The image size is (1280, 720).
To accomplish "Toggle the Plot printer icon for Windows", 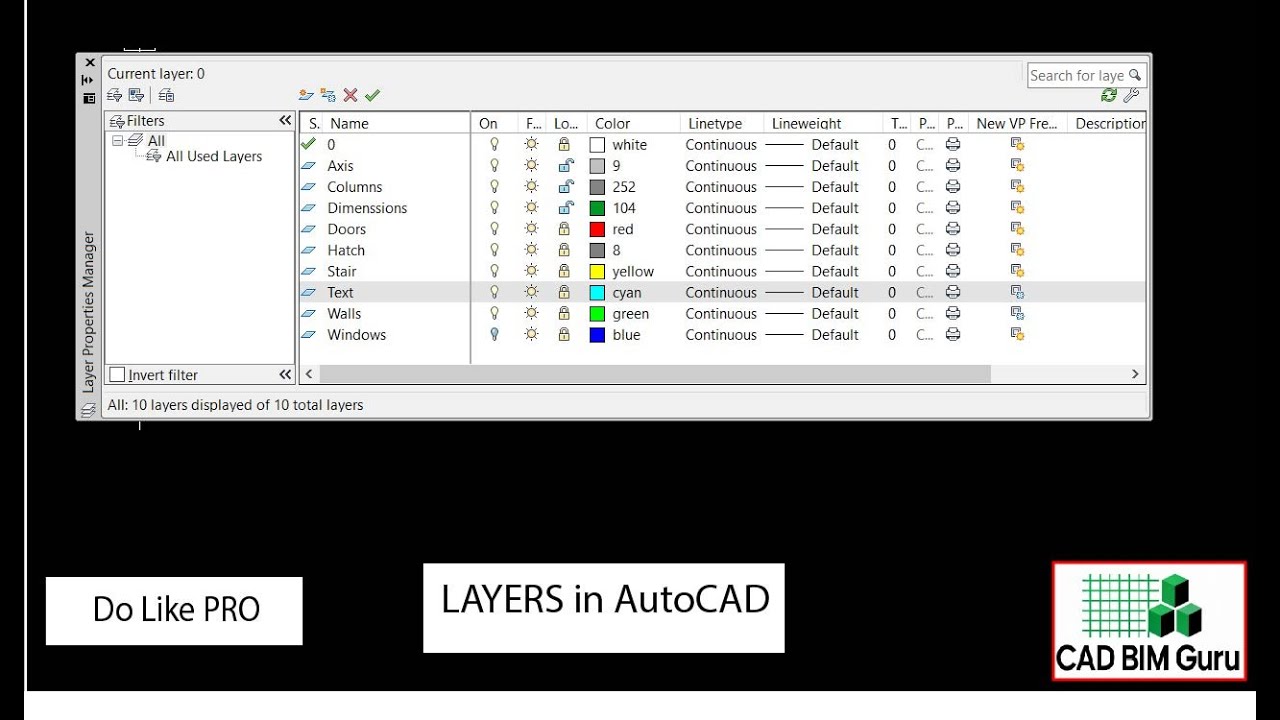I will pos(954,335).
